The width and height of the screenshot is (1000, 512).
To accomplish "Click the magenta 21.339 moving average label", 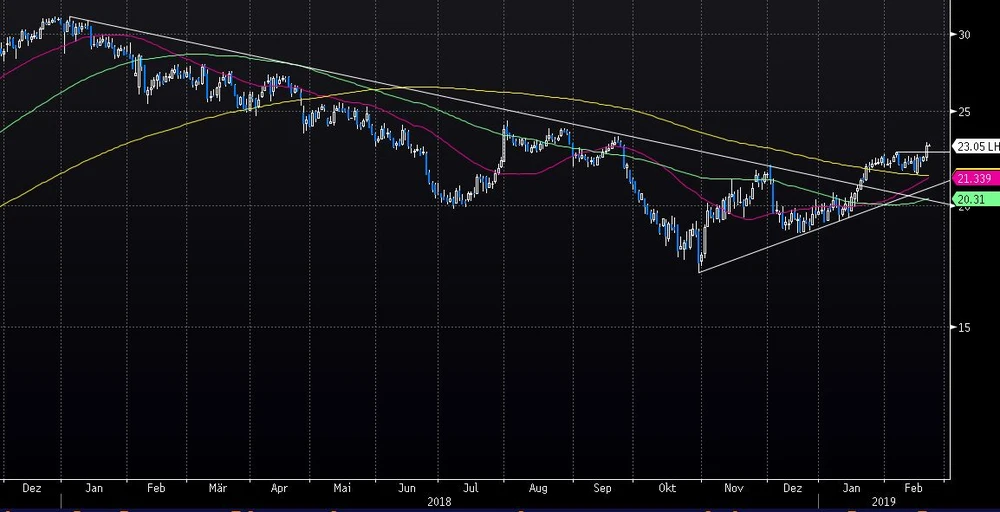I will tap(973, 178).
